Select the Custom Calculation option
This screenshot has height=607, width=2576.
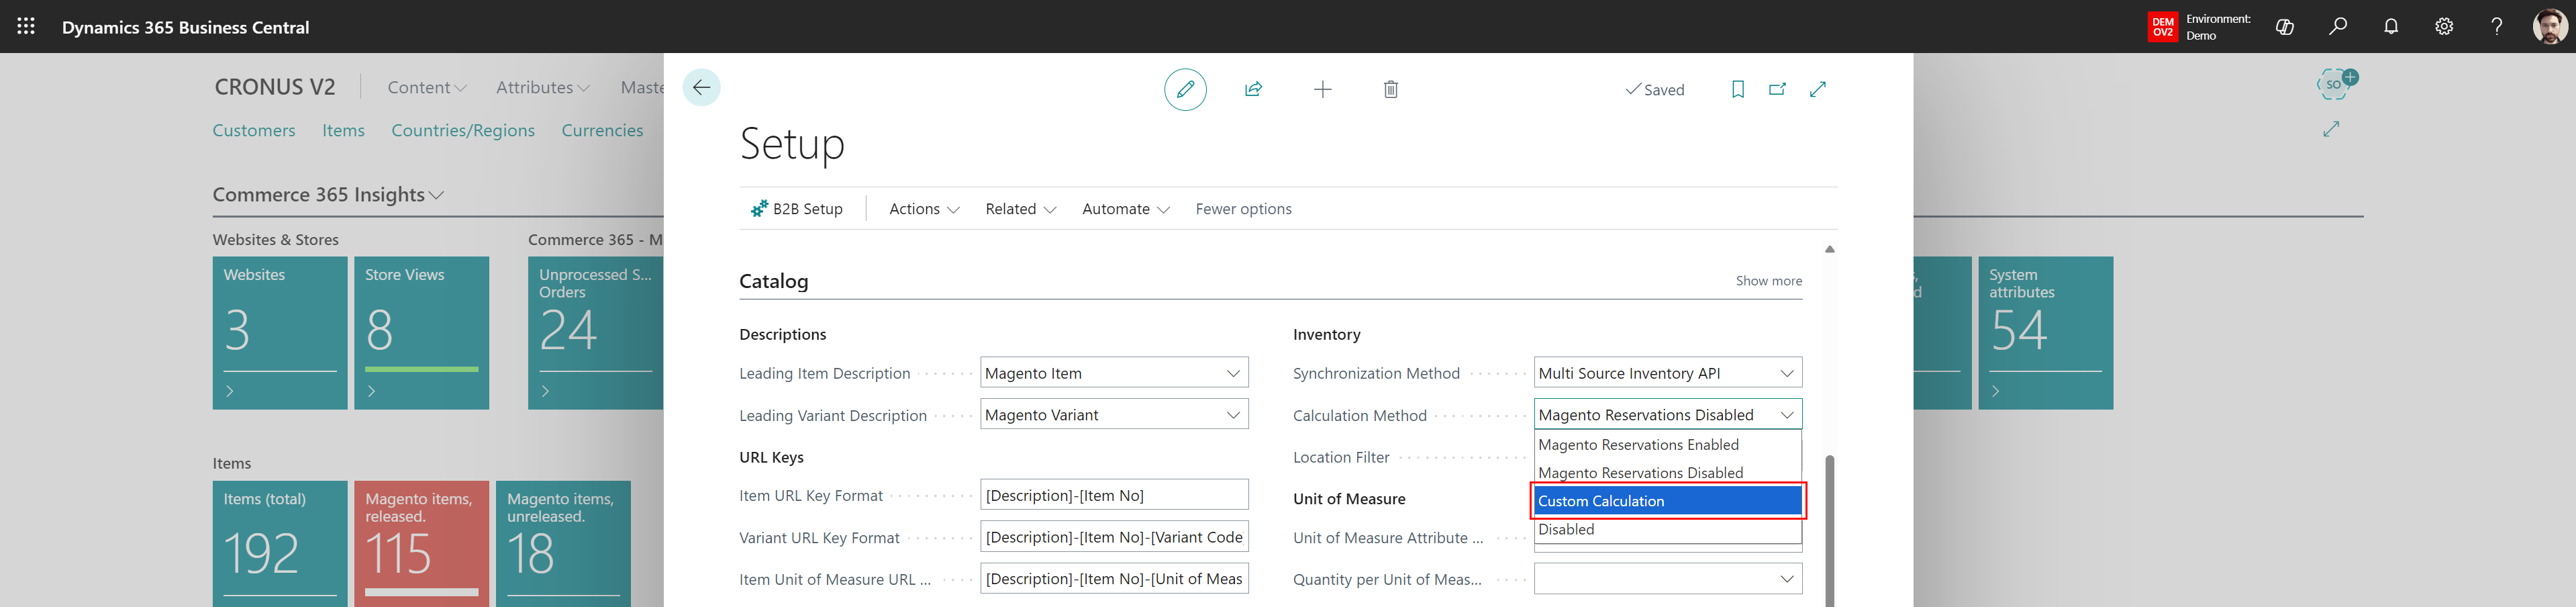click(x=1667, y=501)
